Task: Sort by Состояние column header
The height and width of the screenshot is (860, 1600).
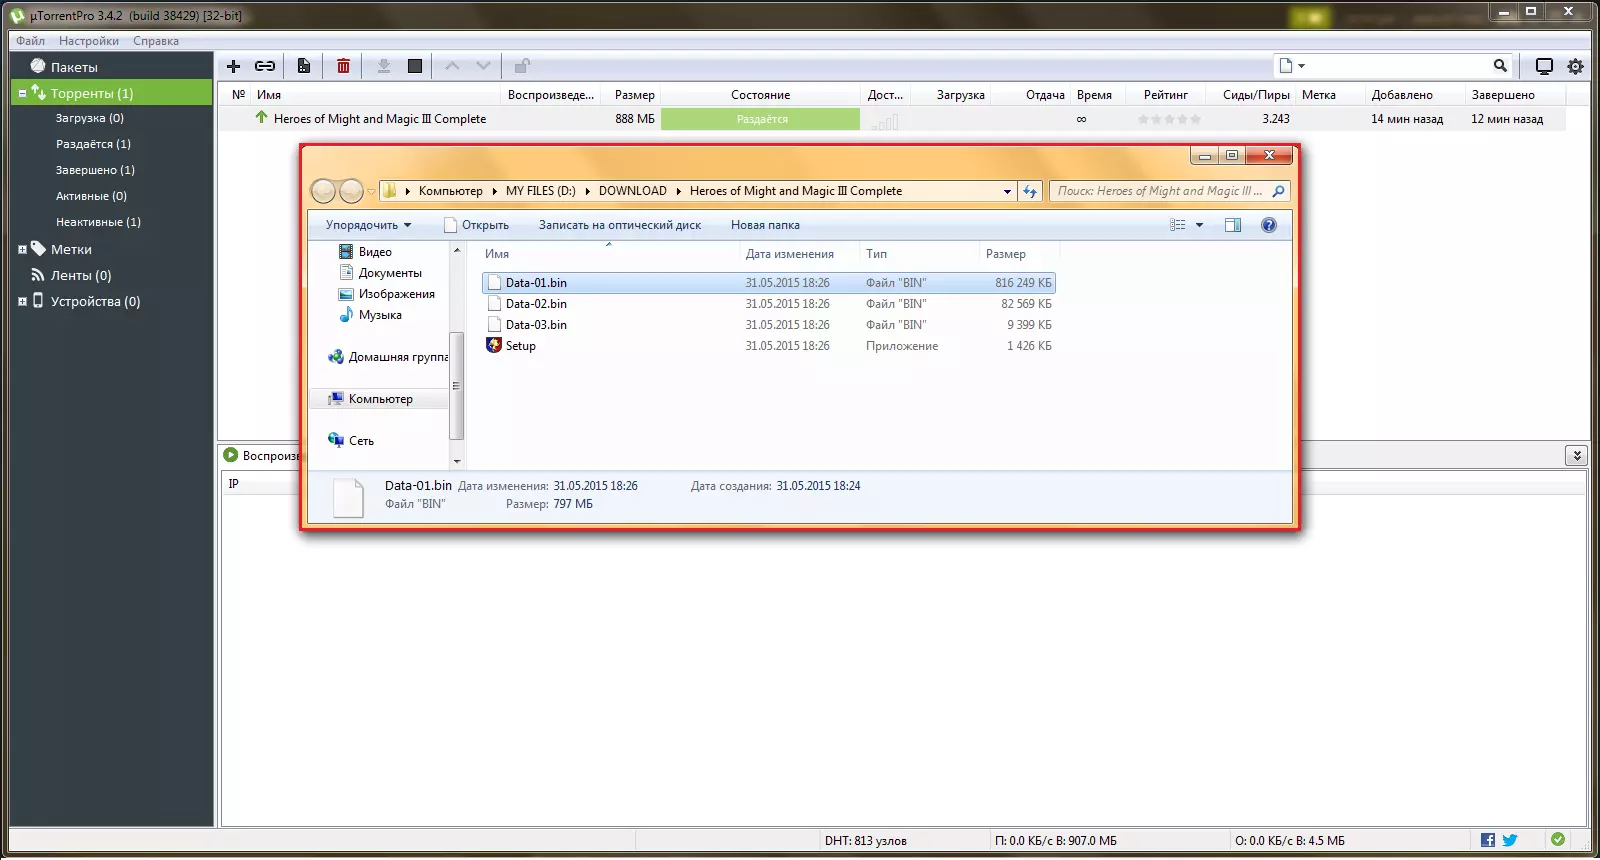Action: [760, 95]
